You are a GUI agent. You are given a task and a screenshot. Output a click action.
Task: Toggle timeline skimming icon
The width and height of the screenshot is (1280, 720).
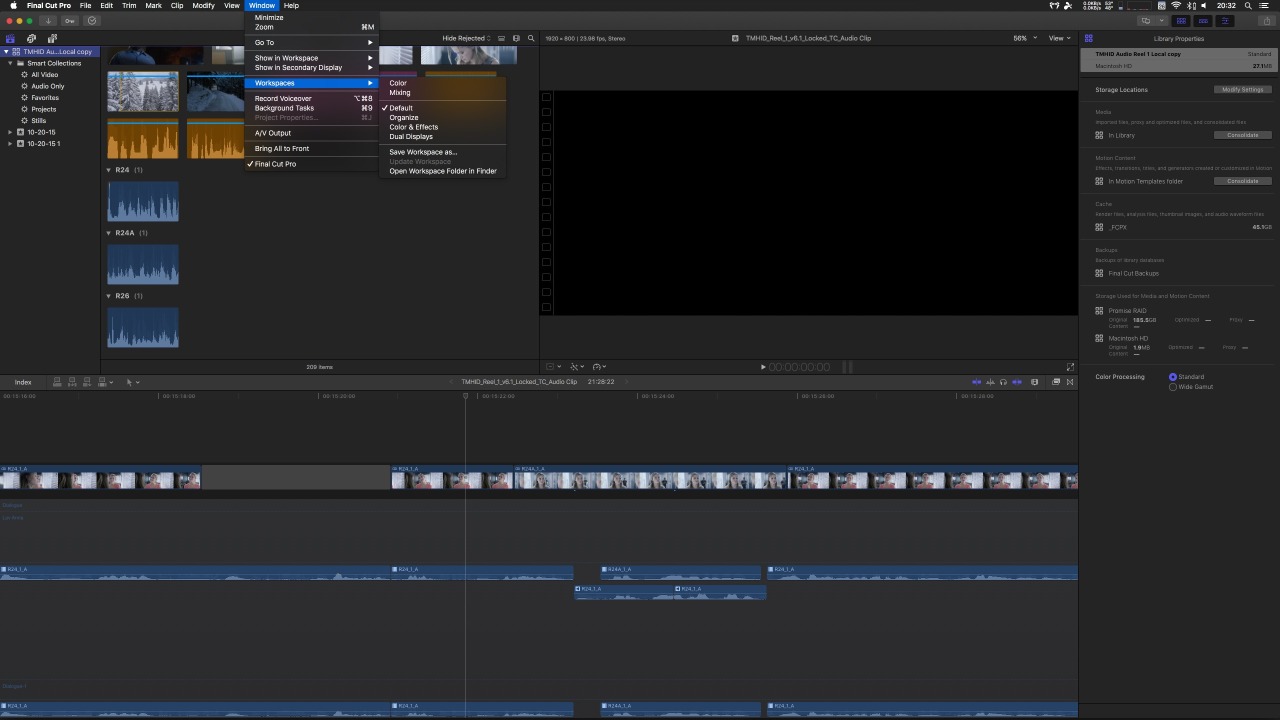(977, 382)
